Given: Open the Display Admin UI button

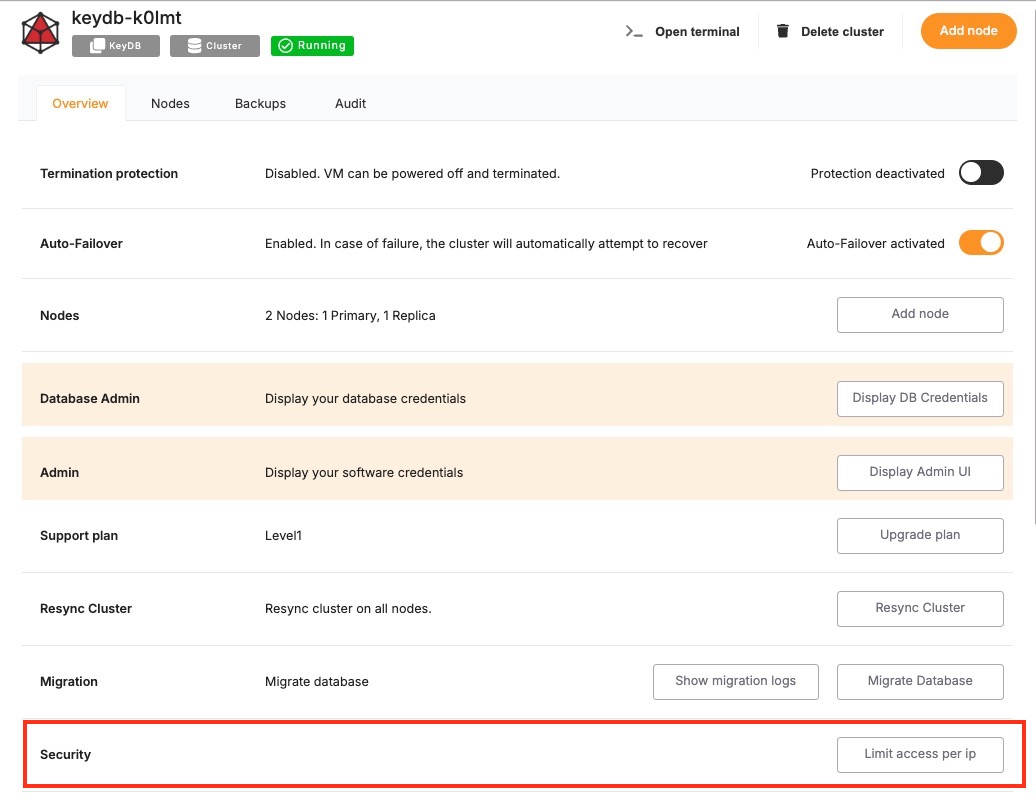Looking at the screenshot, I should pyautogui.click(x=919, y=472).
